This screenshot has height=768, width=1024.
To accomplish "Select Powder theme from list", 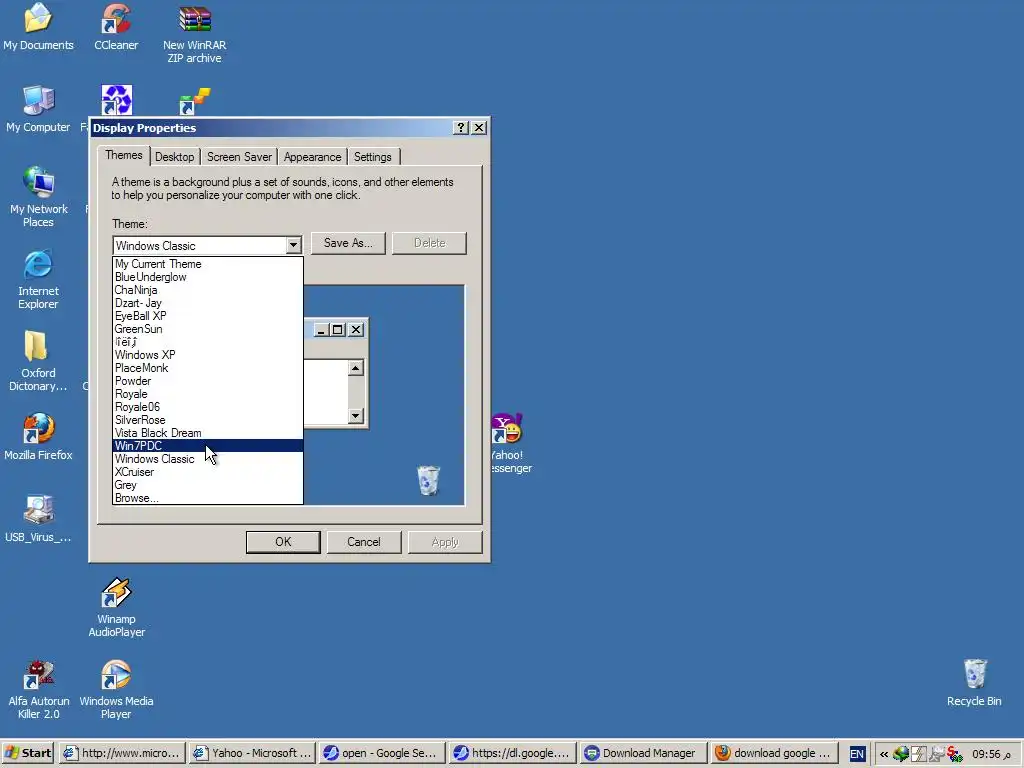I will (208, 381).
